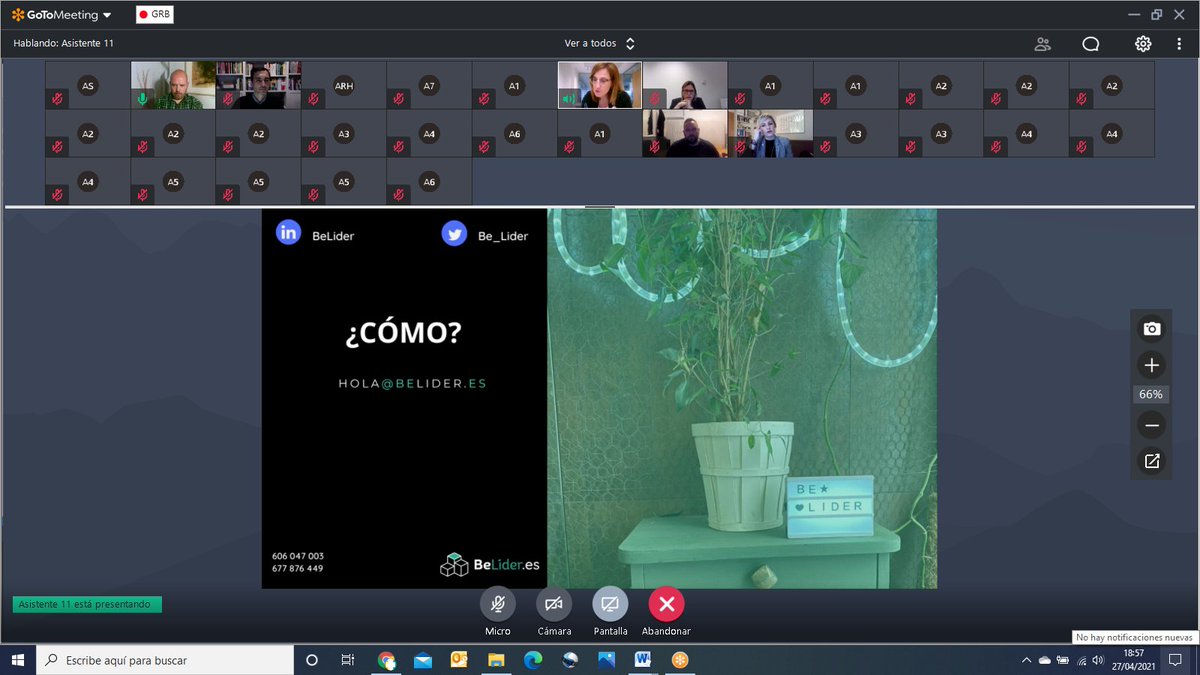The width and height of the screenshot is (1200, 675).
Task: Click 'No hay notificaciones nuevas' tooltip
Action: (x=1134, y=637)
